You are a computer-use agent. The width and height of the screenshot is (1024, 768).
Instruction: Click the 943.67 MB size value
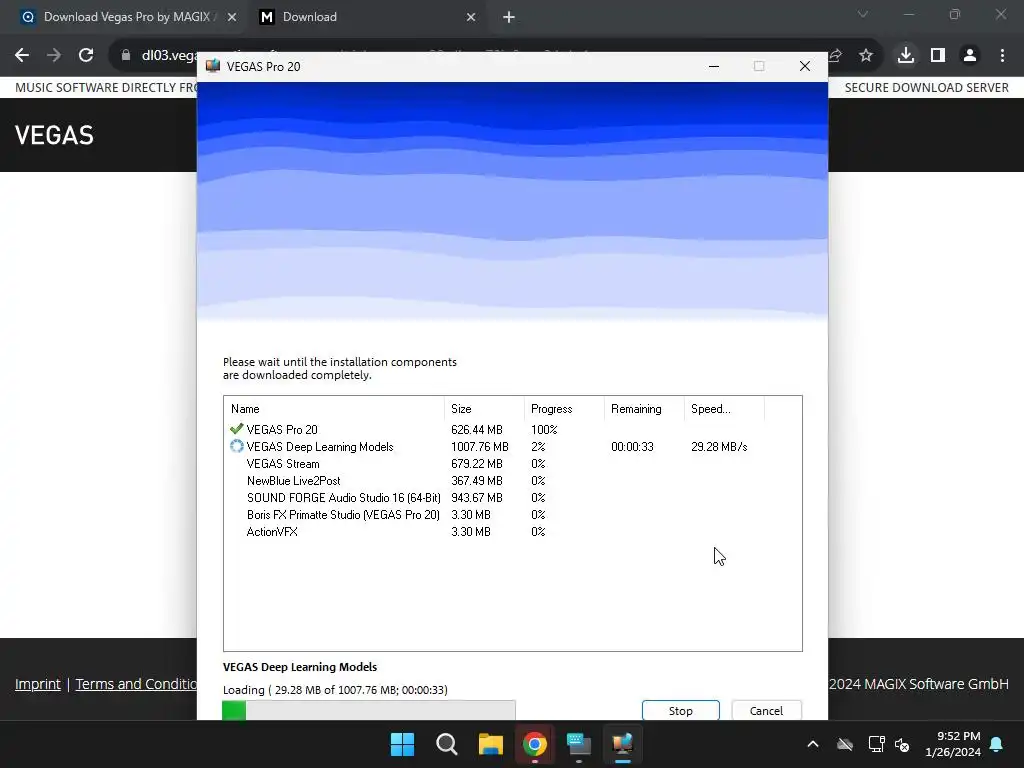pyautogui.click(x=477, y=498)
